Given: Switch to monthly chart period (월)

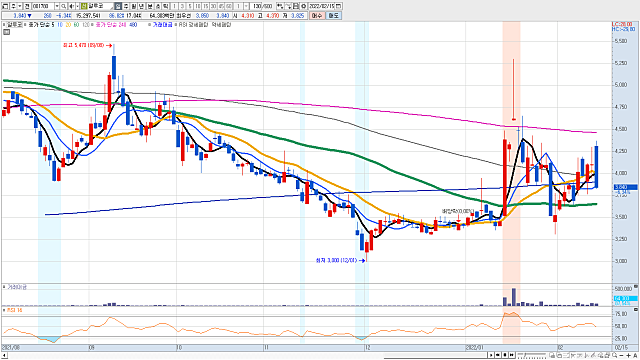Looking at the screenshot, I should (134, 6).
